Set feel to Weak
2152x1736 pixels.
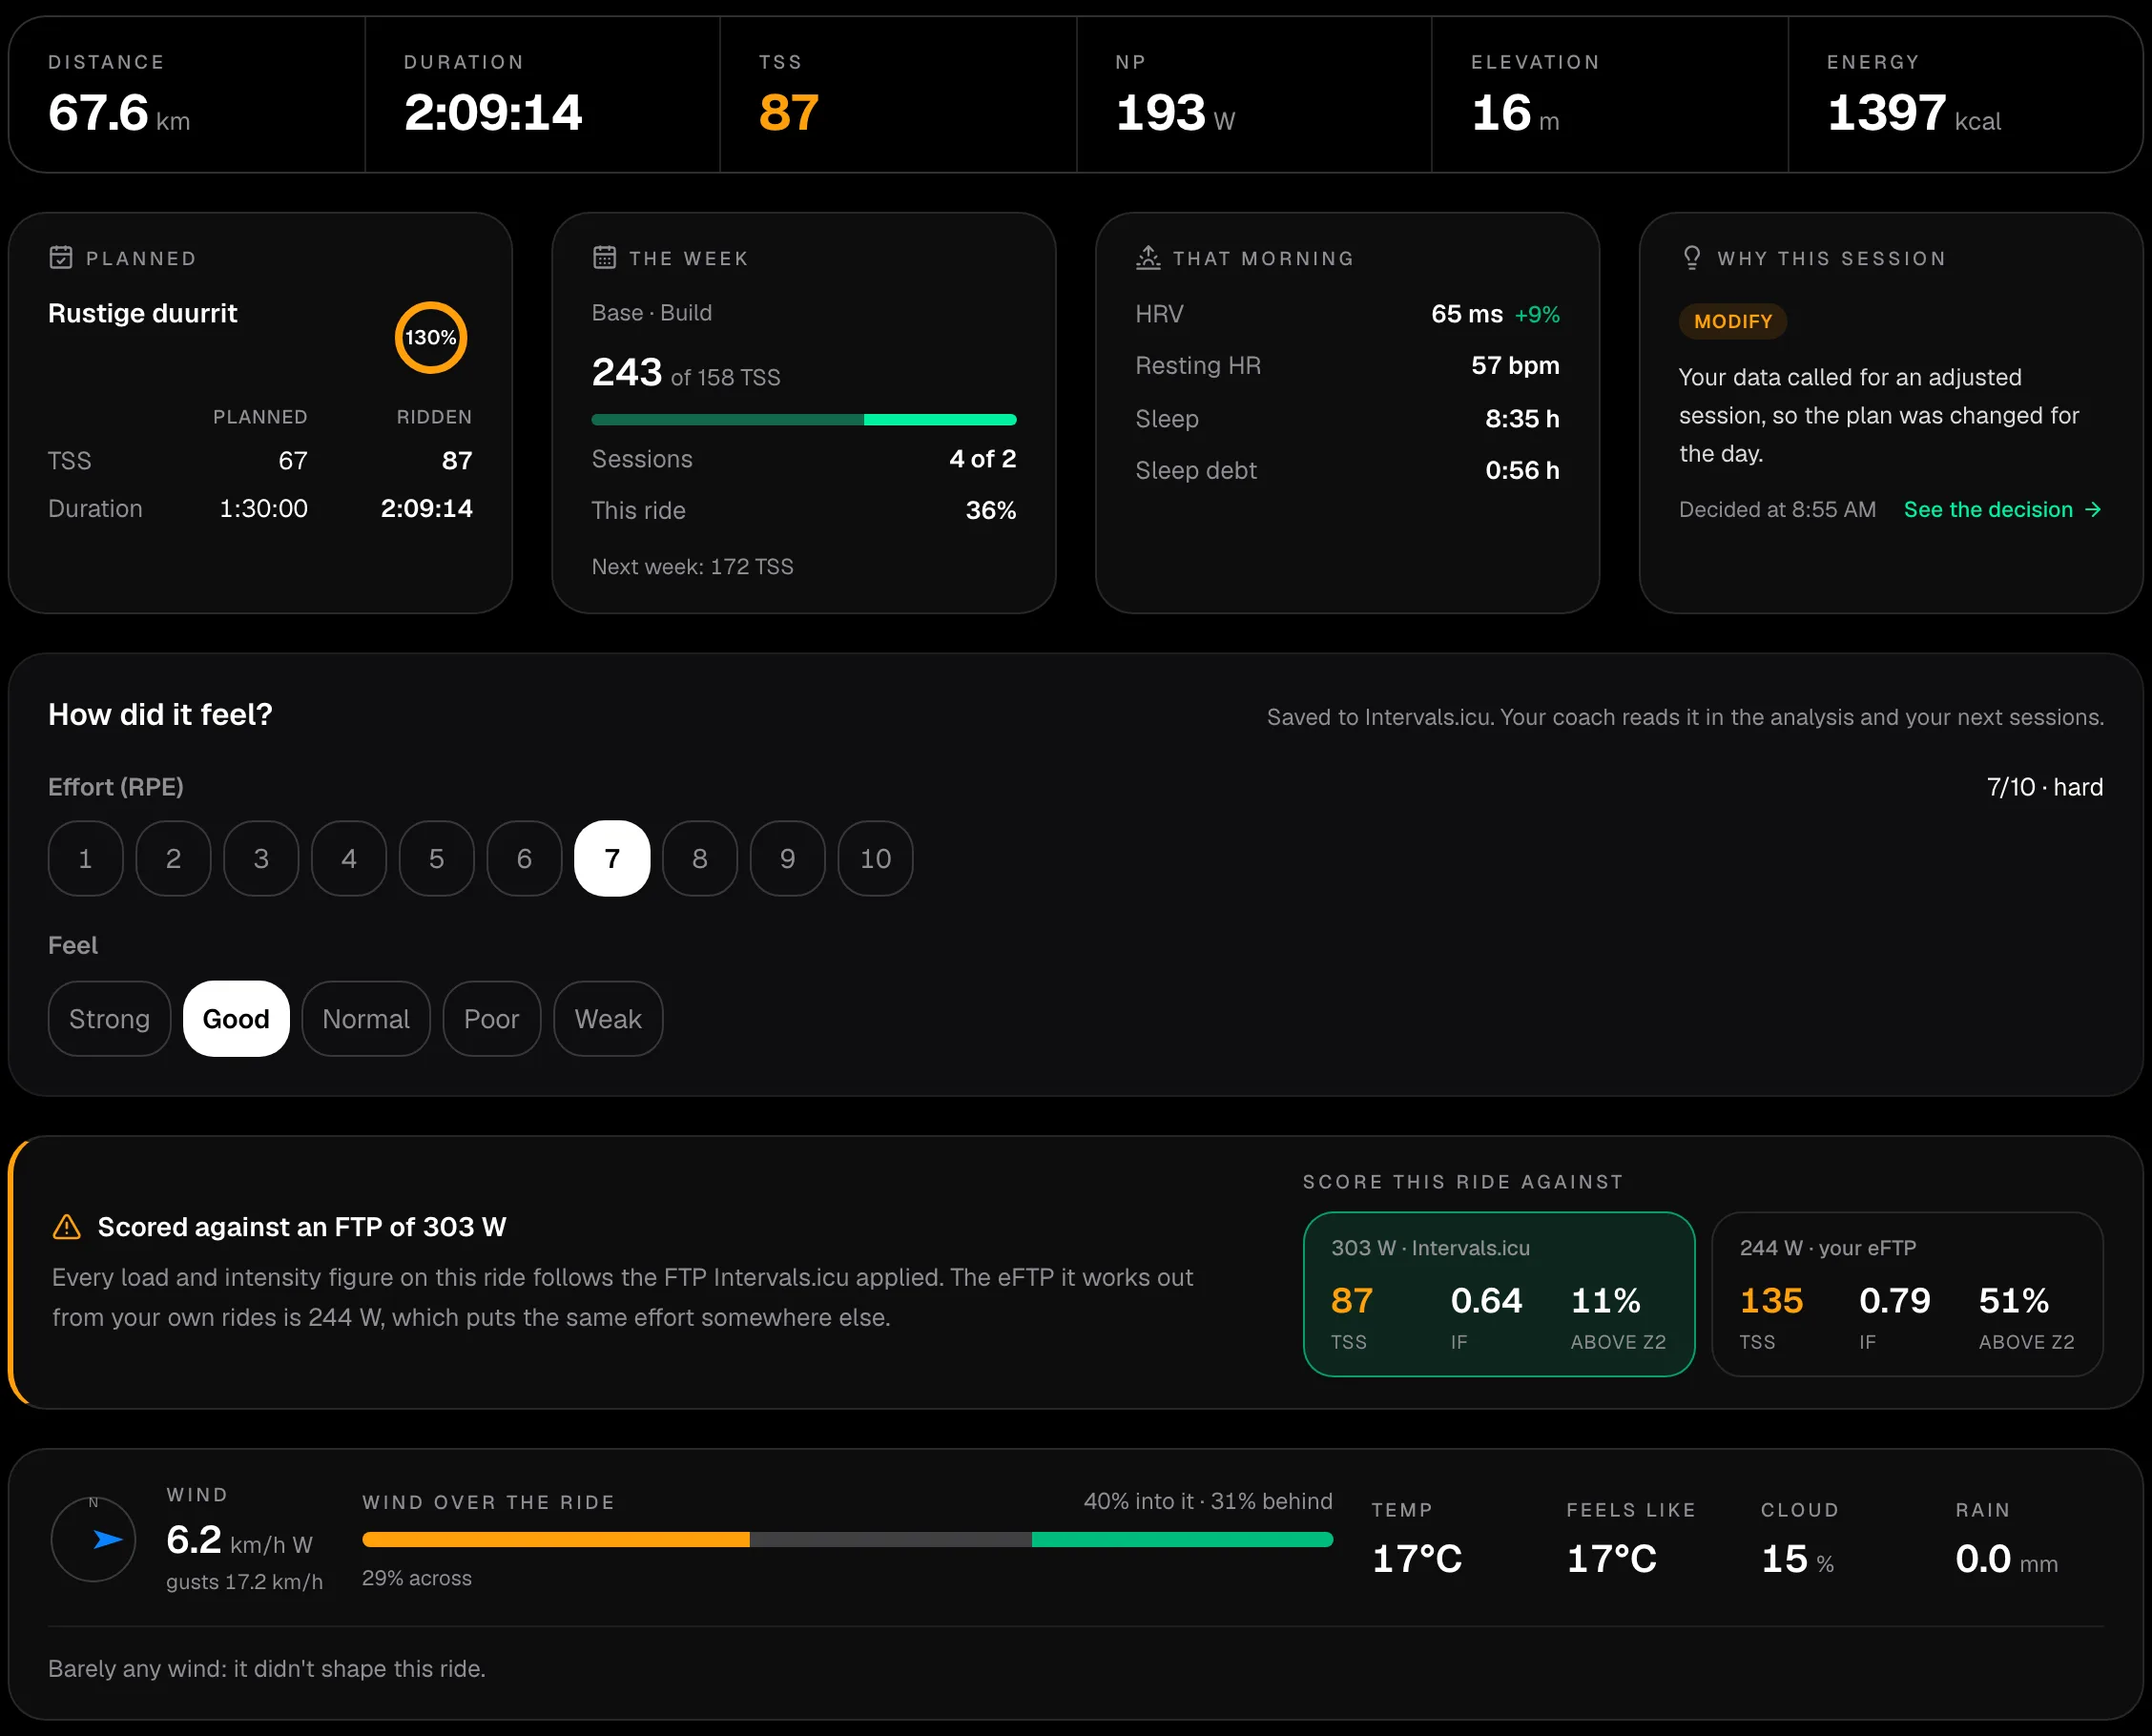[x=608, y=1019]
